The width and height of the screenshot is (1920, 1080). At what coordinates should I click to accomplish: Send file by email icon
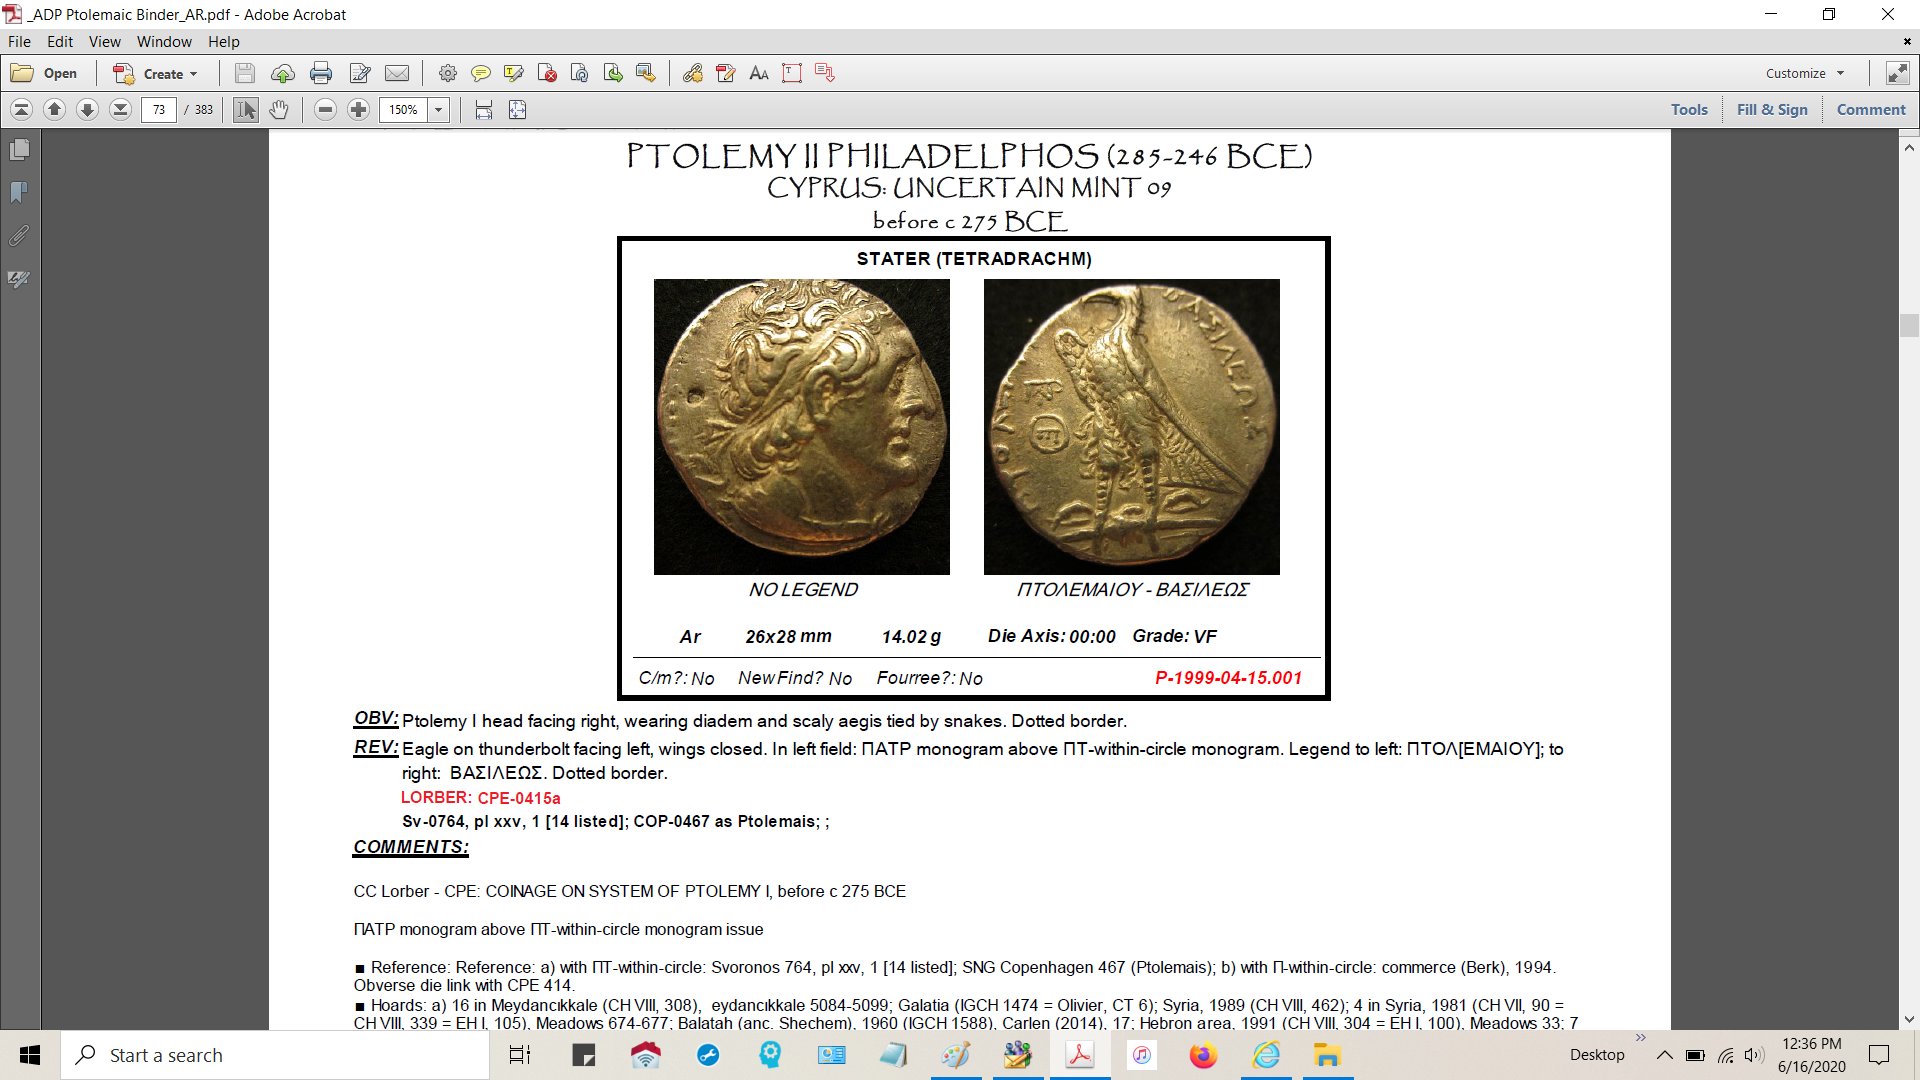click(x=397, y=73)
